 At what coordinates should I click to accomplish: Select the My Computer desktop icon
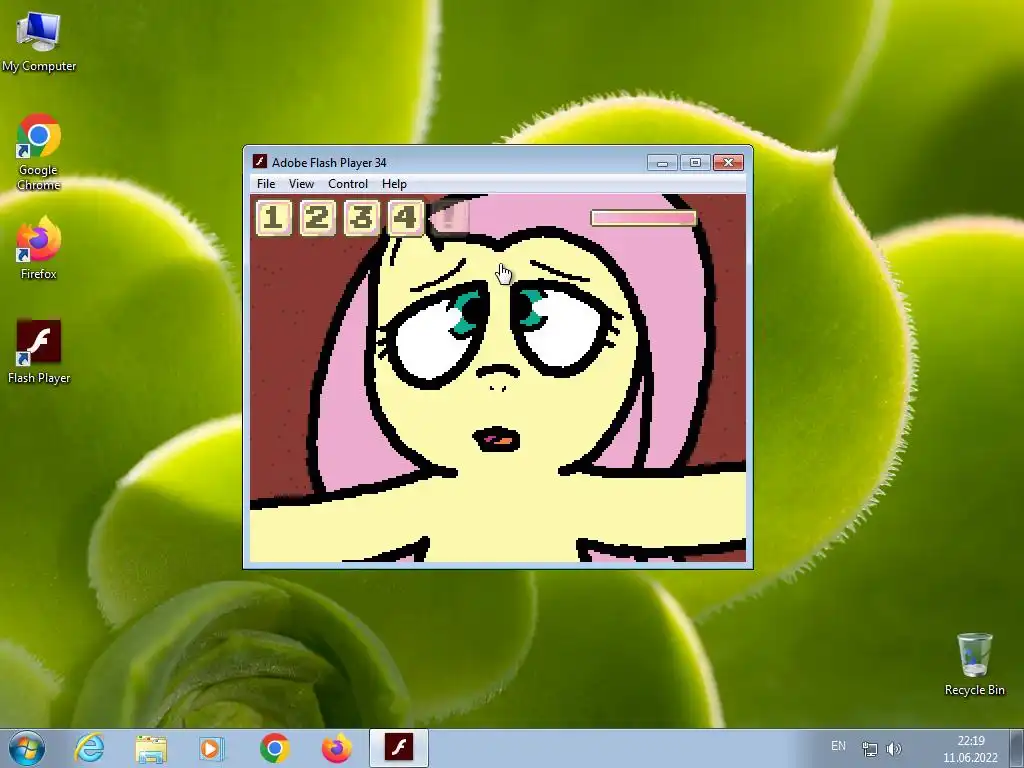point(39,41)
